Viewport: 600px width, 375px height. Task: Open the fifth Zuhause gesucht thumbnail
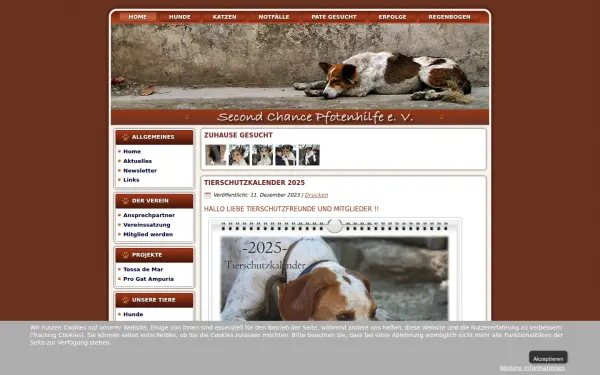pyautogui.click(x=309, y=155)
